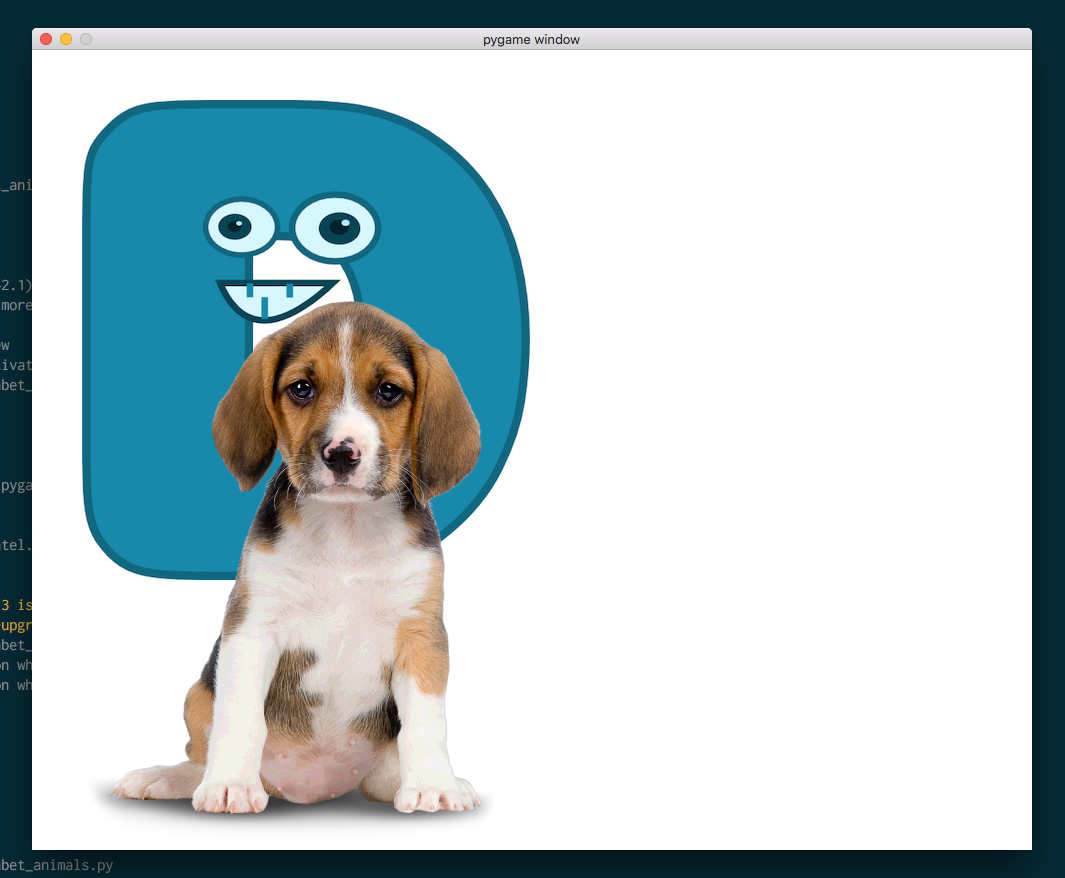This screenshot has width=1065, height=878.
Task: Minimize the pygame window with yellow button
Action: click(66, 39)
